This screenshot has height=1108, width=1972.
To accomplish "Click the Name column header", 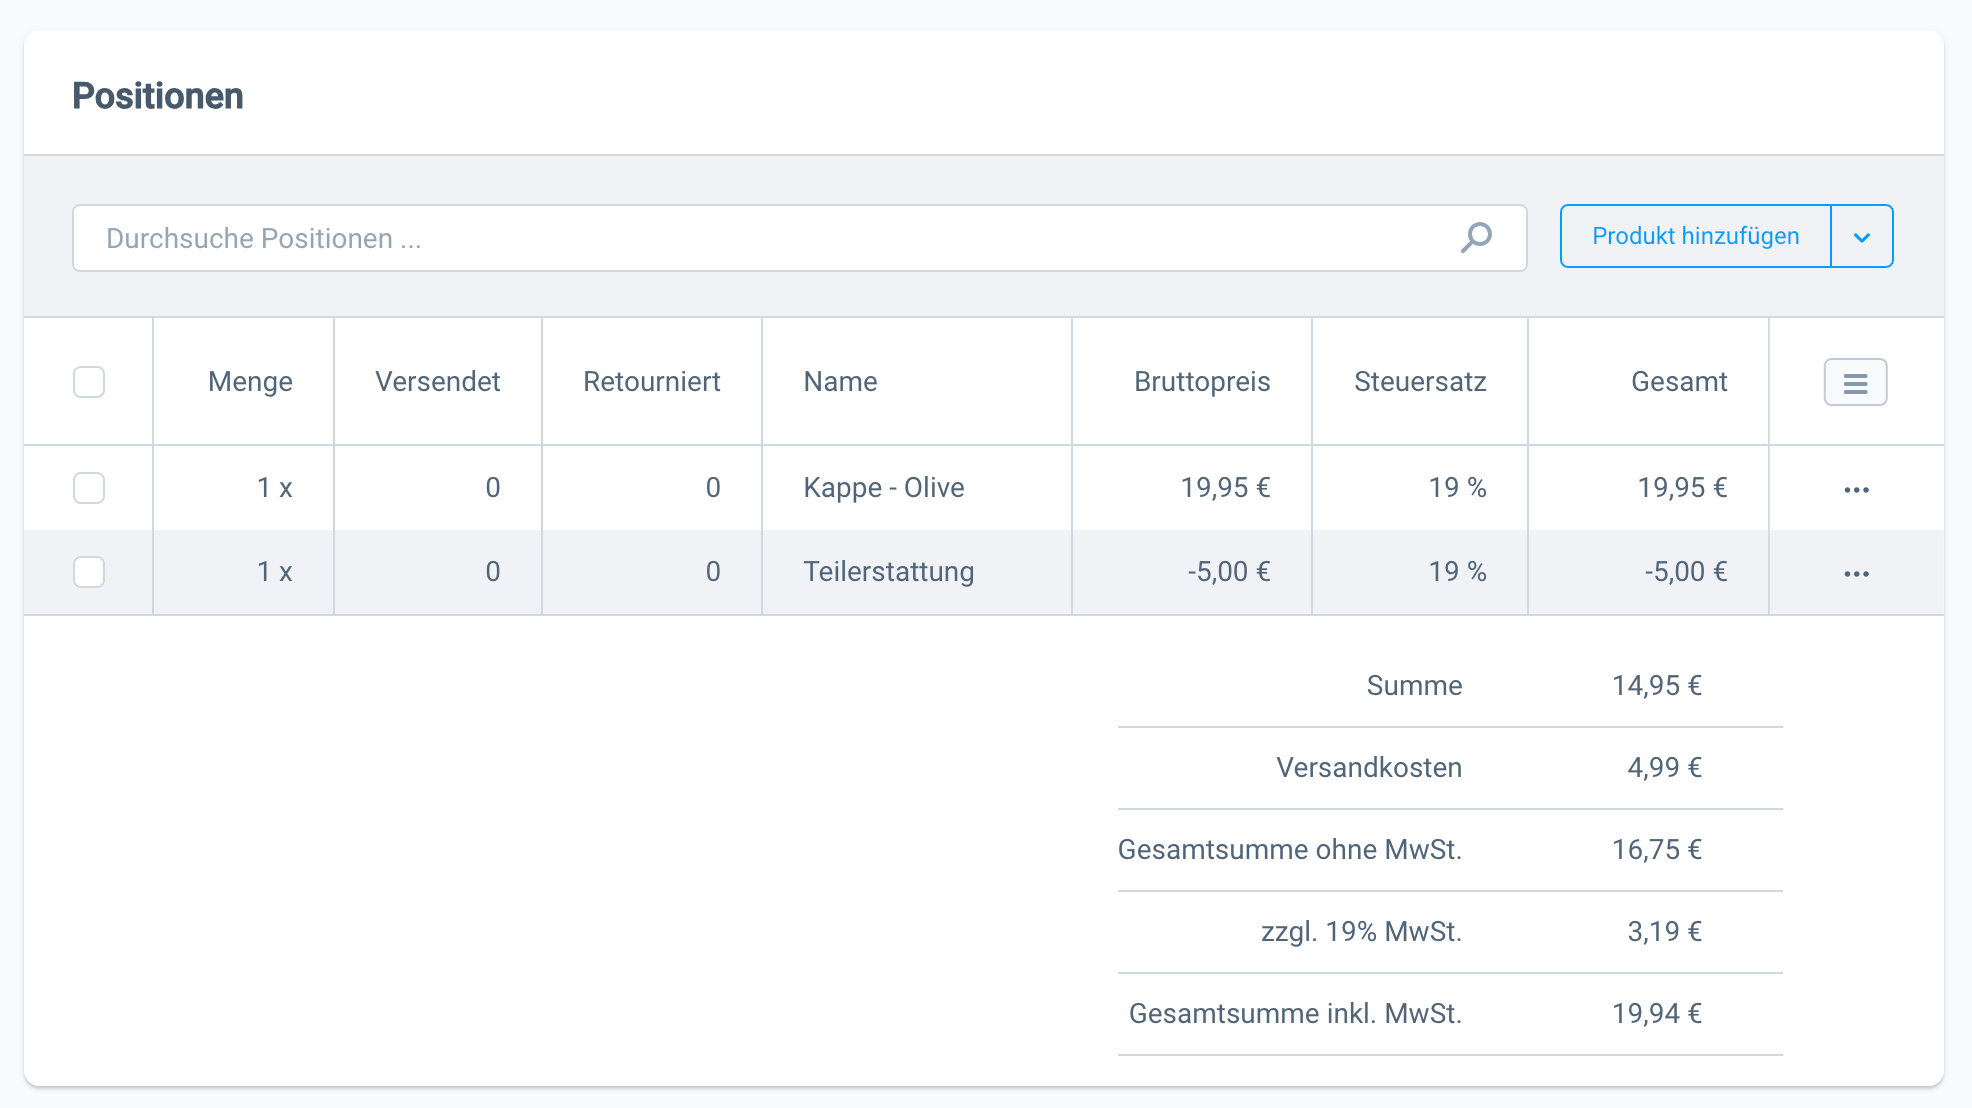I will [x=840, y=382].
